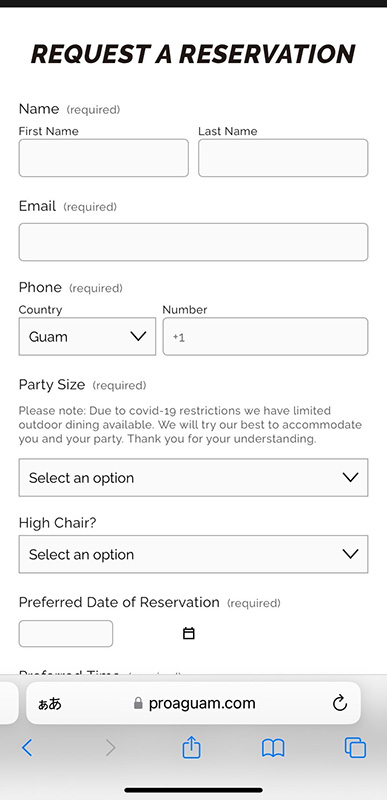Viewport: 387px width, 800px height.
Task: Open the Country dropdown showing Guam
Action: 87,336
